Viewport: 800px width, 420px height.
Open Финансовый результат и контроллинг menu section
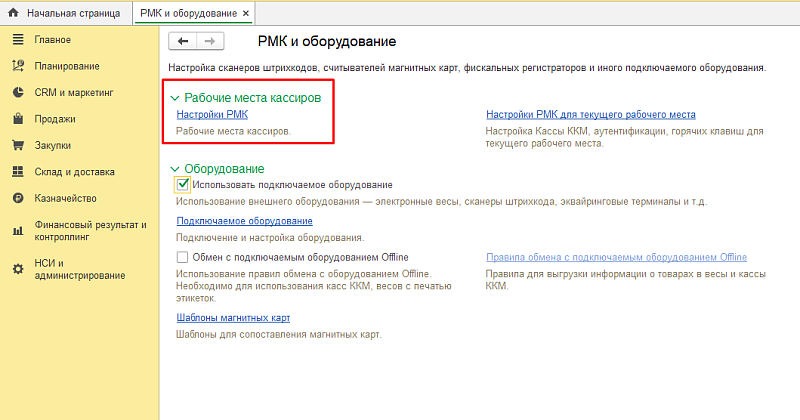[x=90, y=232]
